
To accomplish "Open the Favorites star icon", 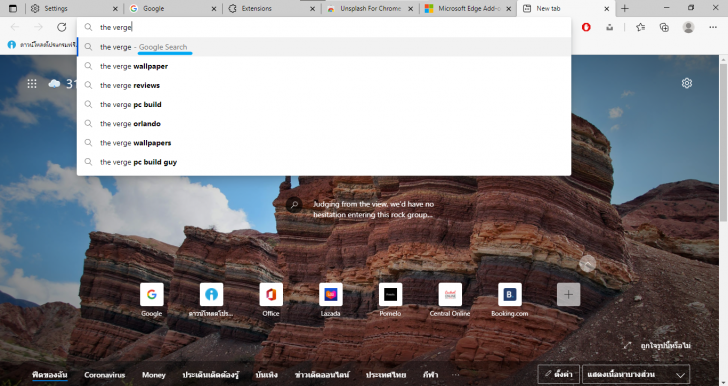I will click(x=641, y=27).
